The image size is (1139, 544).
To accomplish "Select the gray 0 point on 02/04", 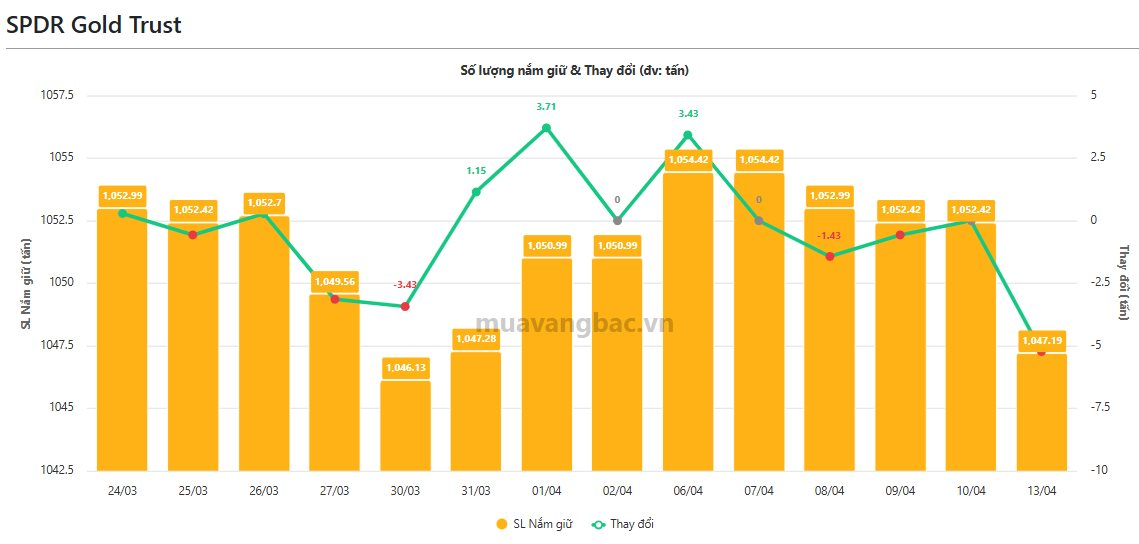I will [x=617, y=220].
